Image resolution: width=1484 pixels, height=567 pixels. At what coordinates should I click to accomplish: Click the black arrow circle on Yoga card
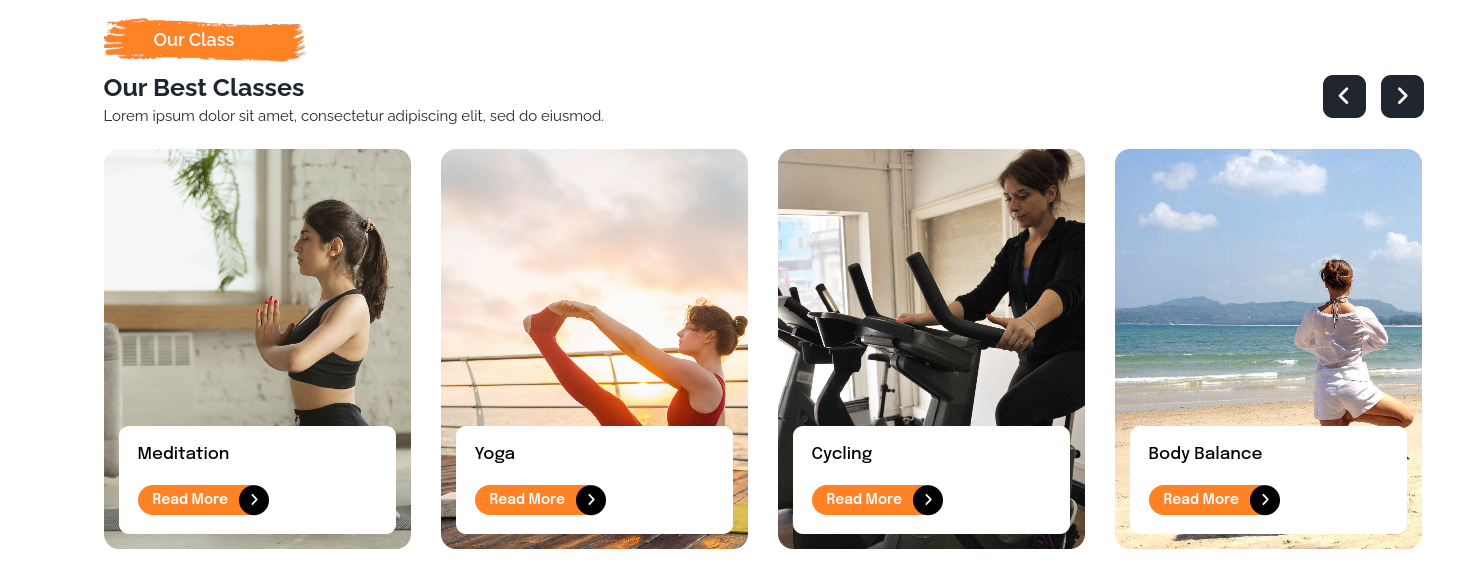pos(591,500)
